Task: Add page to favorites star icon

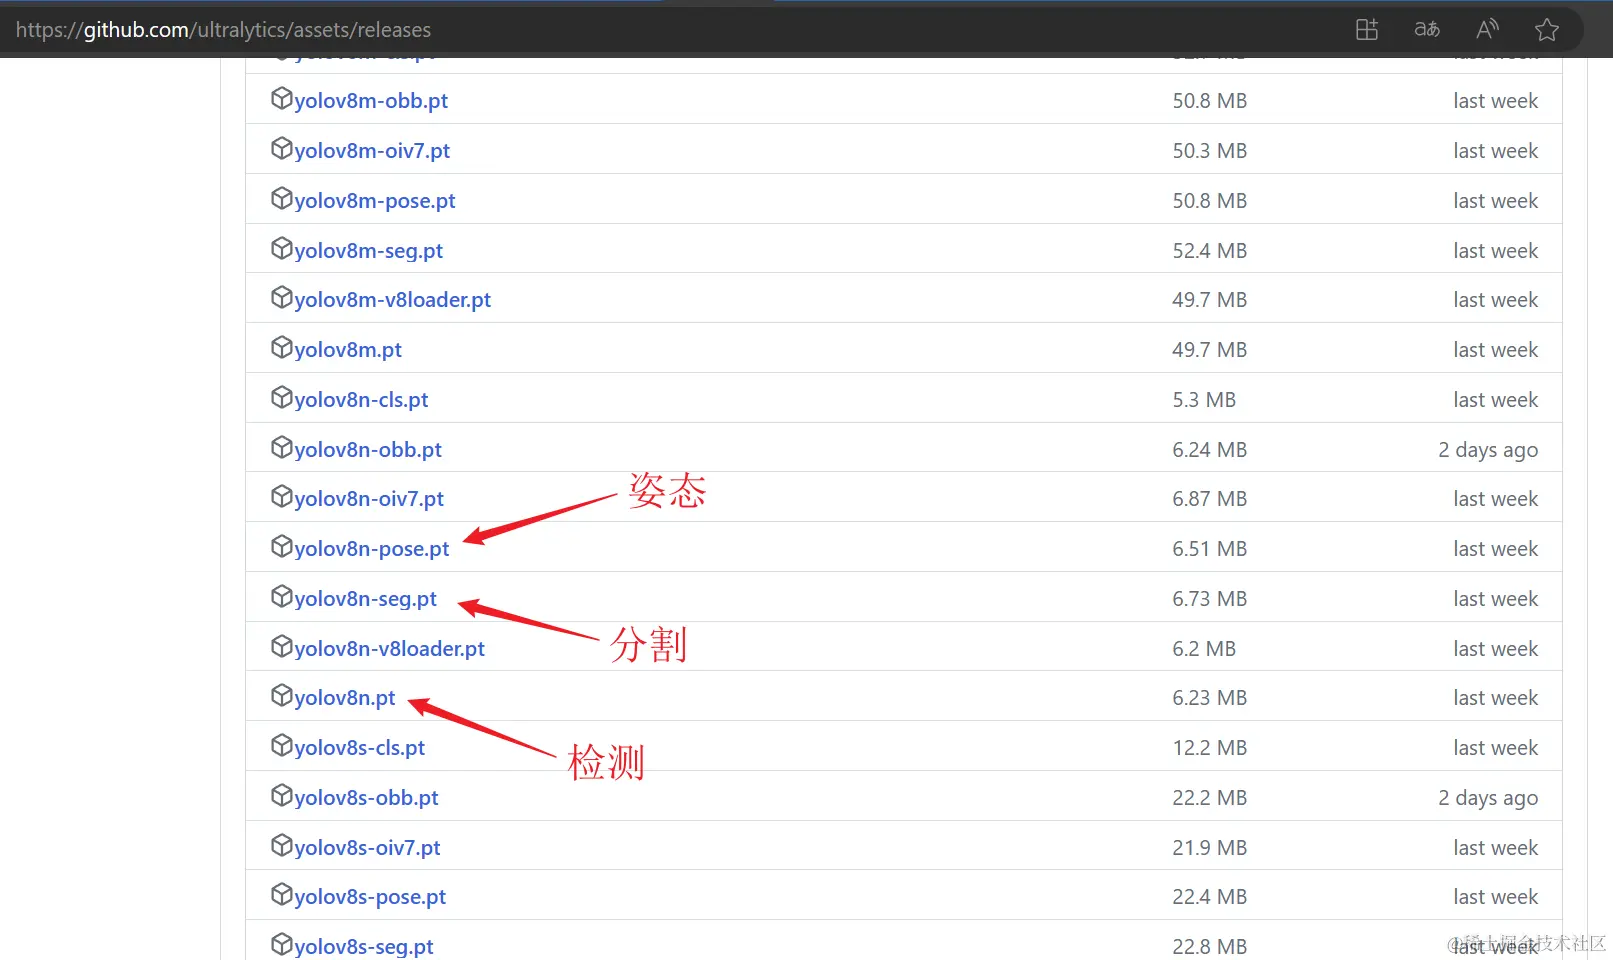Action: 1547,29
